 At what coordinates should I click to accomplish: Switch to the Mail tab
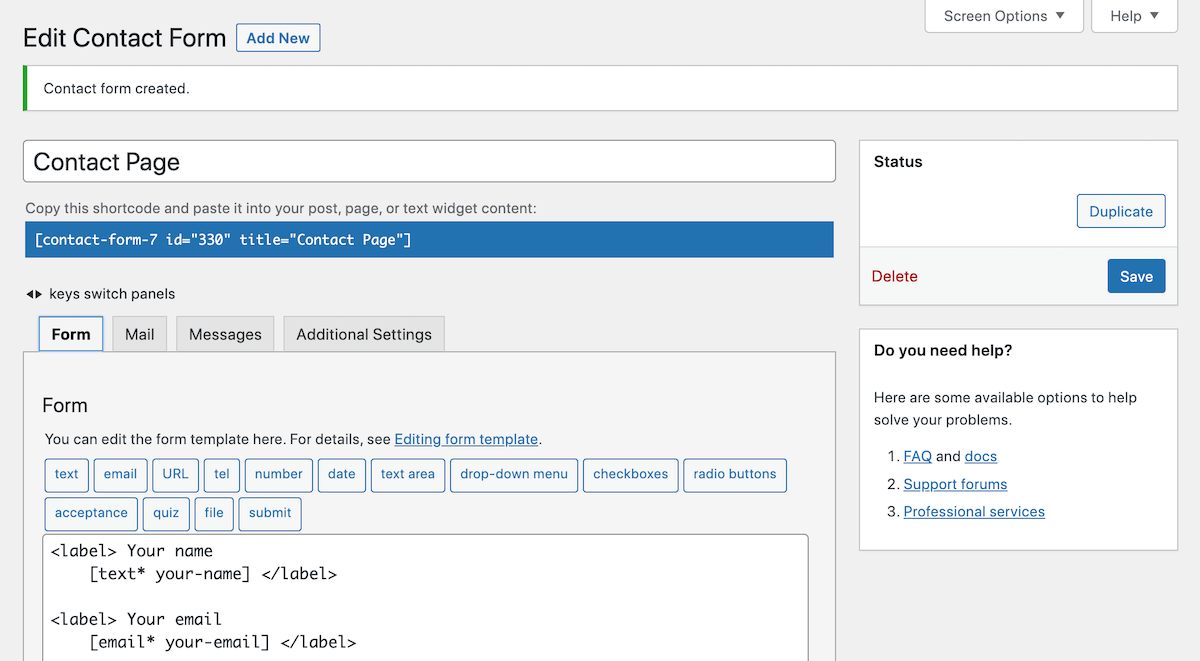[140, 334]
